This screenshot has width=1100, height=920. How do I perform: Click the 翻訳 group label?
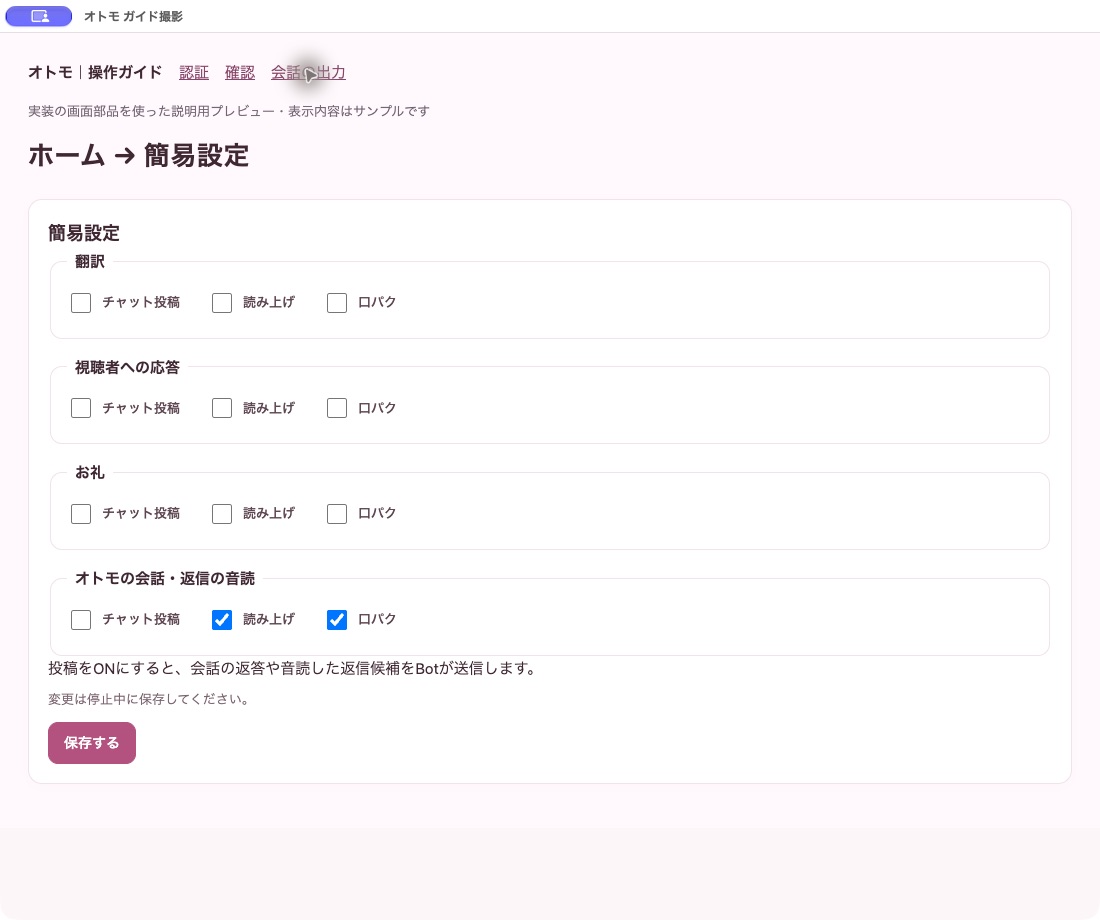(x=90, y=262)
